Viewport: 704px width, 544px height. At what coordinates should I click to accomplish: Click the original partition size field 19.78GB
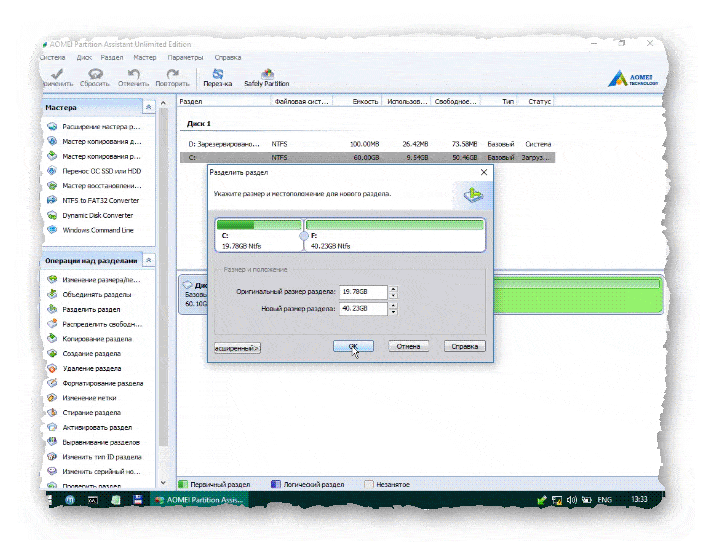363,292
